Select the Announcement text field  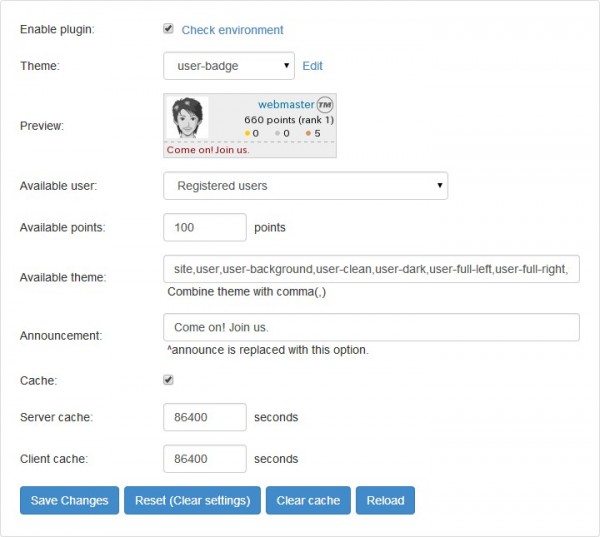click(x=370, y=327)
